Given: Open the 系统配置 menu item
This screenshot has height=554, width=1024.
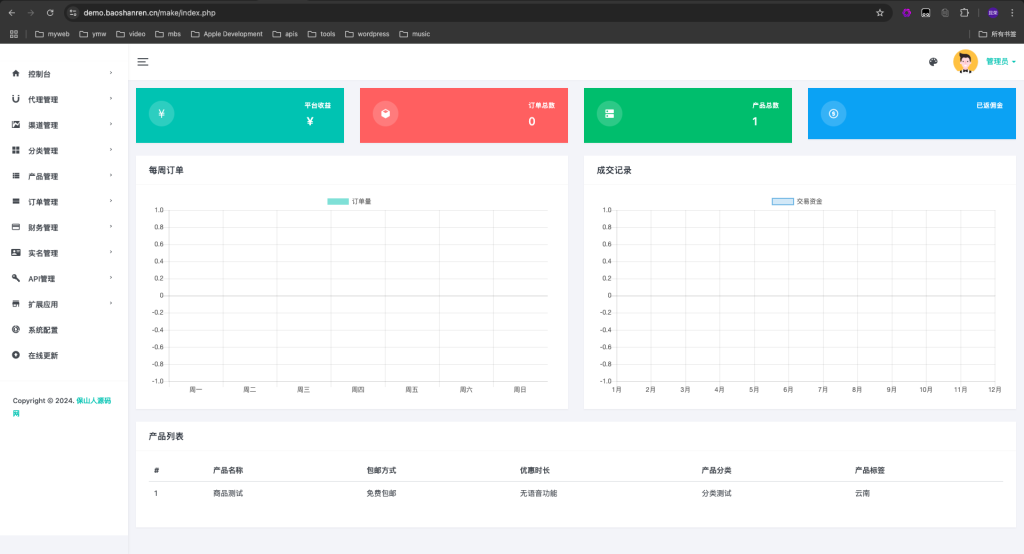Looking at the screenshot, I should pyautogui.click(x=64, y=330).
